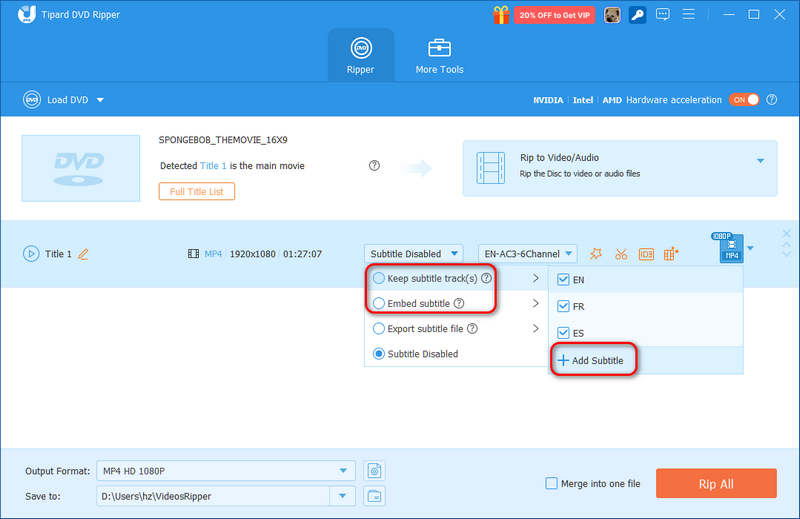Click the gift box promo icon
Screen dimensions: 800x519
(x=501, y=15)
